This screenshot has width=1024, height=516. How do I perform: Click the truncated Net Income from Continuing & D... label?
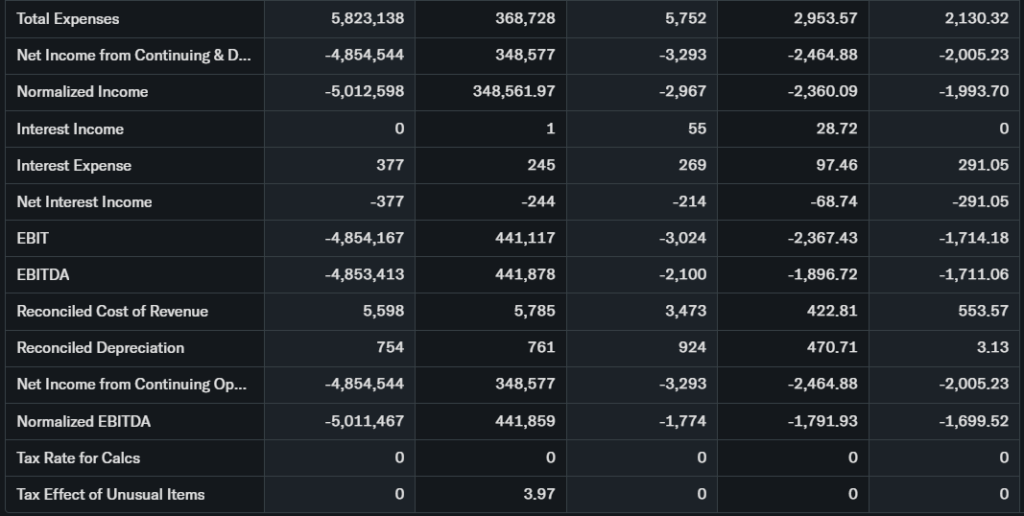click(x=134, y=55)
